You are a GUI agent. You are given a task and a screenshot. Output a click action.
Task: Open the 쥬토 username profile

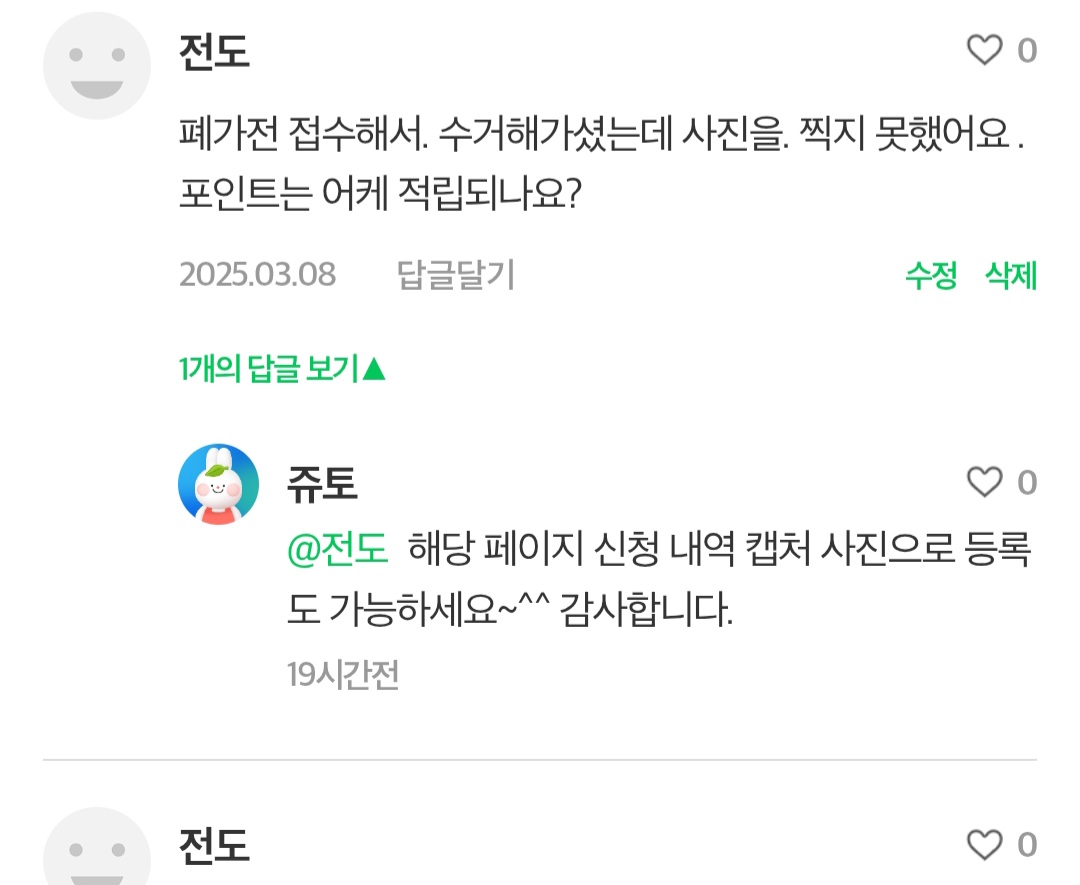point(321,485)
